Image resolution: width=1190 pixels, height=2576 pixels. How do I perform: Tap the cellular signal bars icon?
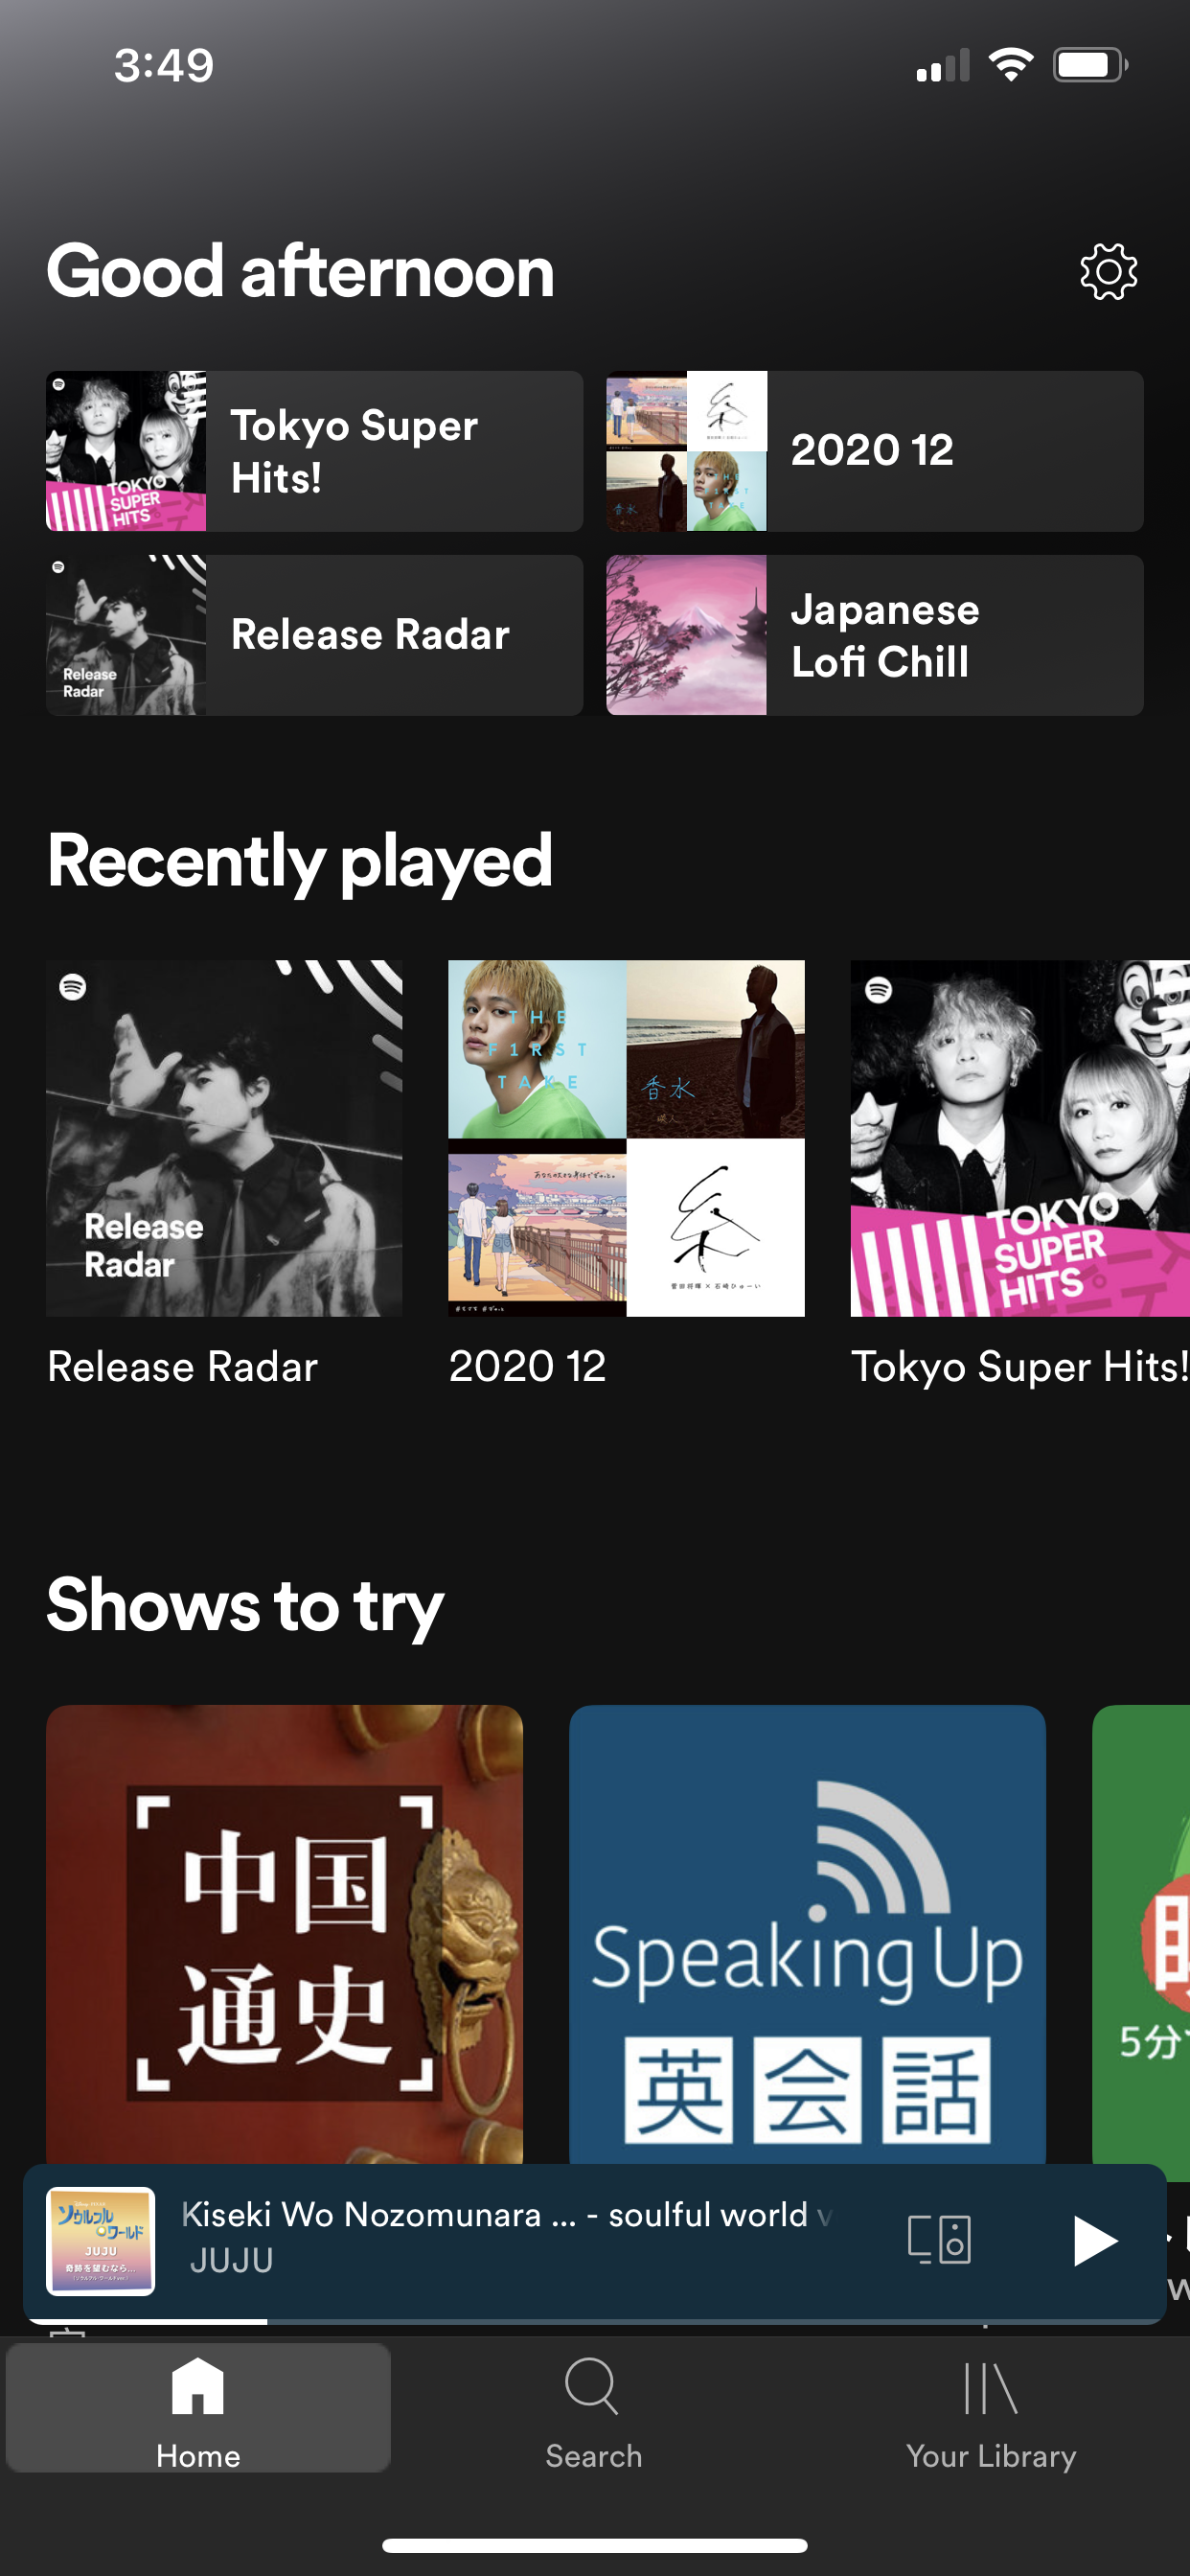click(943, 65)
